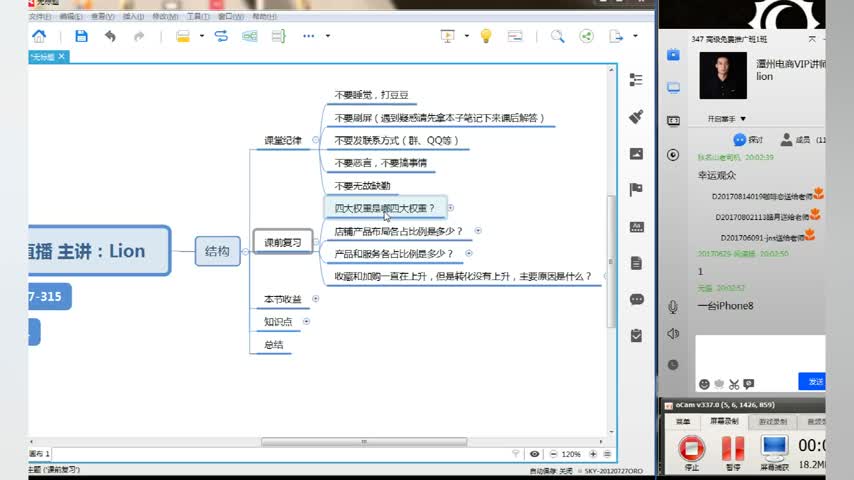
Task: Pause recording in oCam
Action: point(733,452)
